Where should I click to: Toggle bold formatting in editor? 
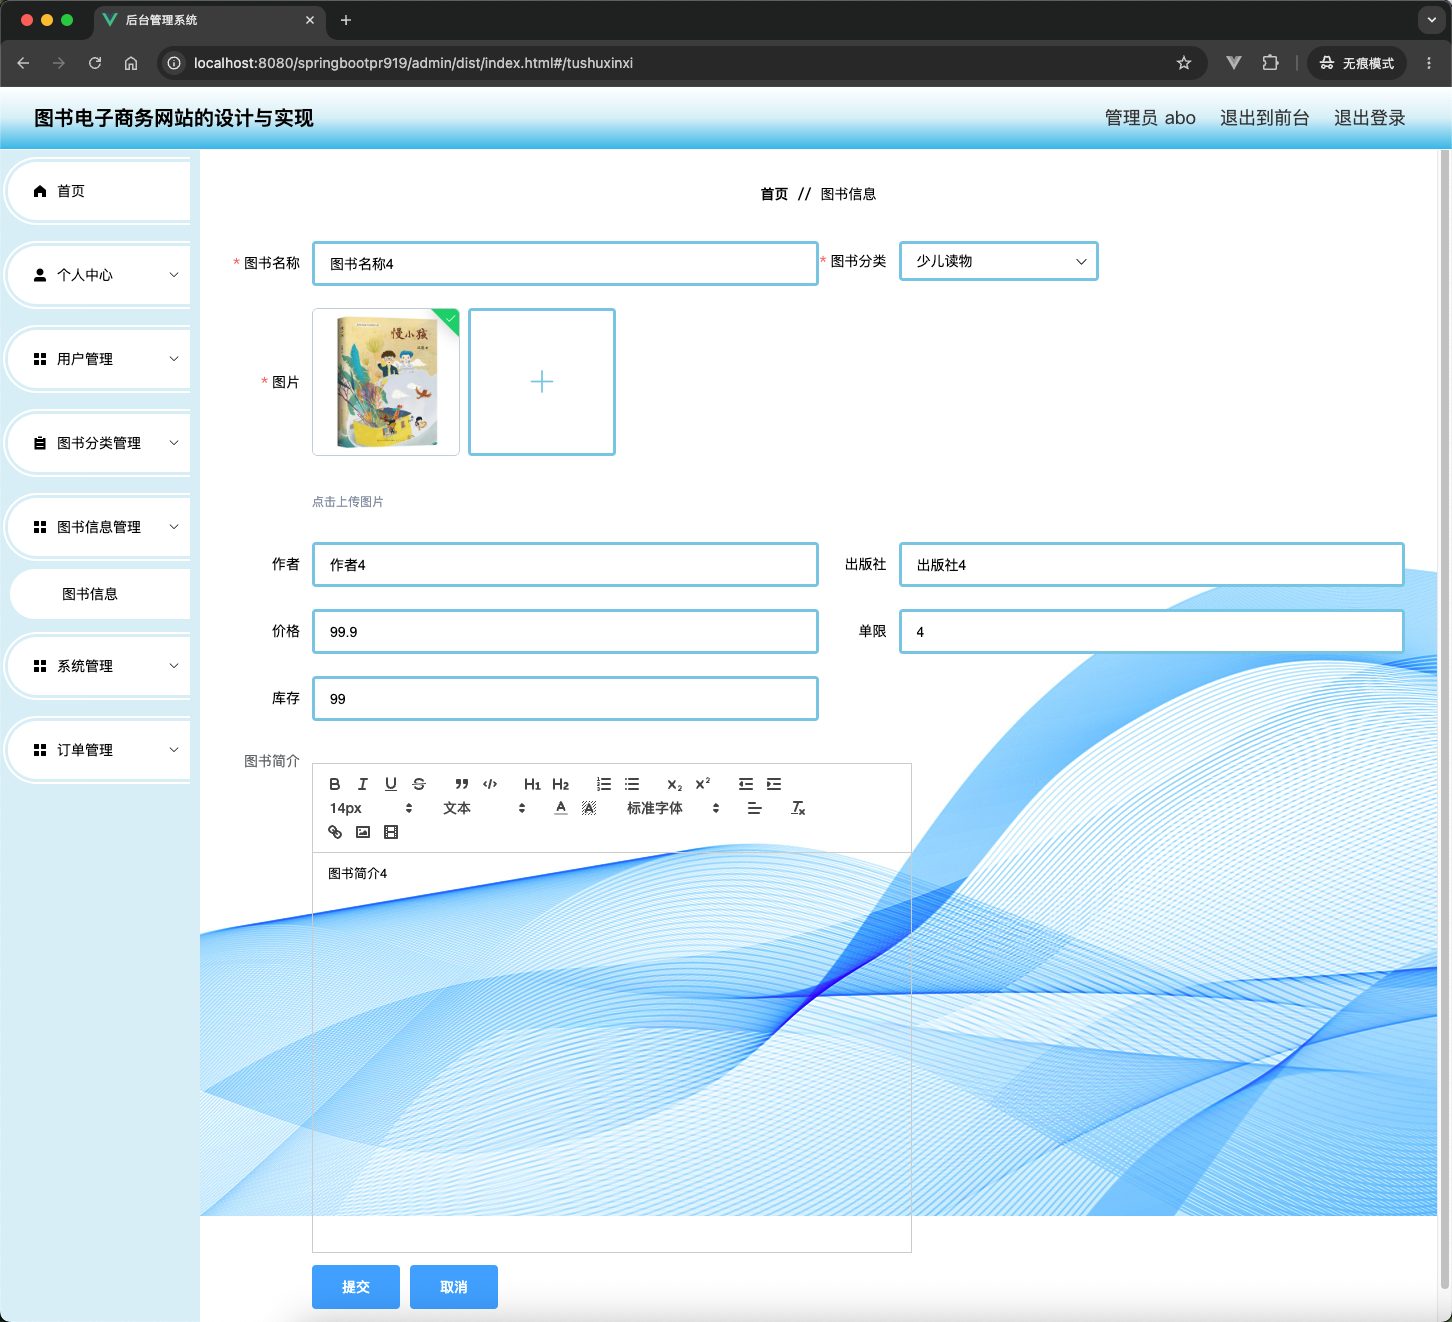coord(335,784)
